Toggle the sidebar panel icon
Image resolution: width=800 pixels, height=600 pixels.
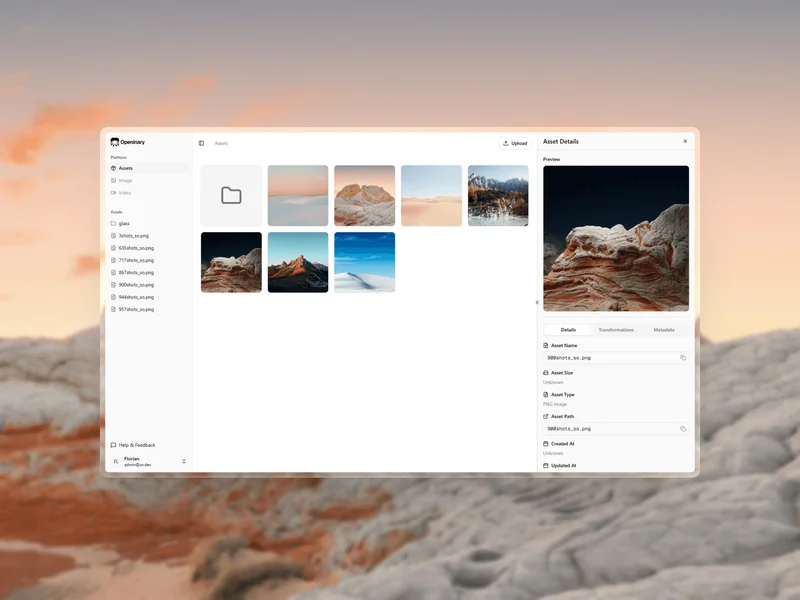(x=201, y=143)
